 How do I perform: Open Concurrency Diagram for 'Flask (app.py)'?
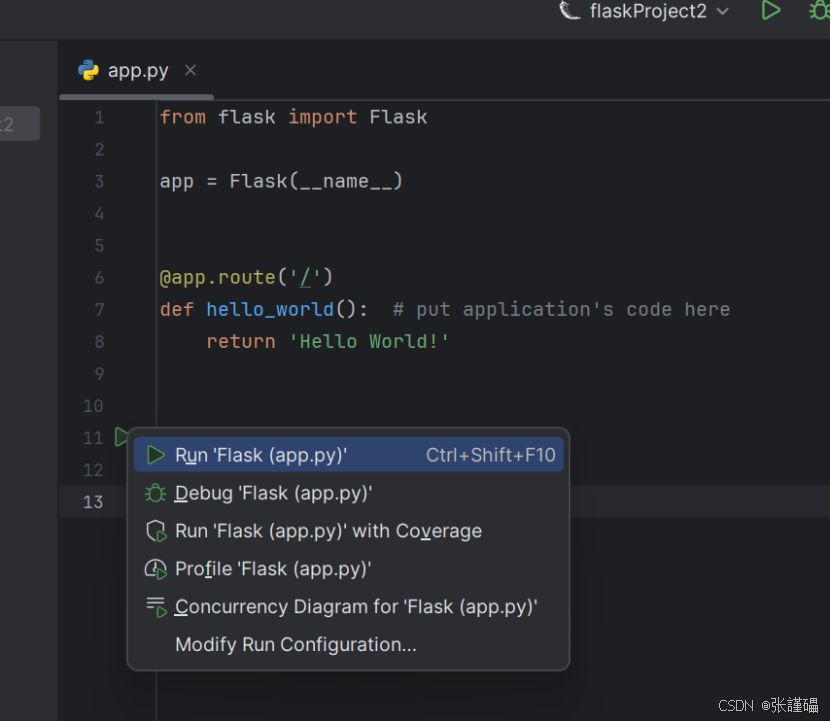[348, 606]
